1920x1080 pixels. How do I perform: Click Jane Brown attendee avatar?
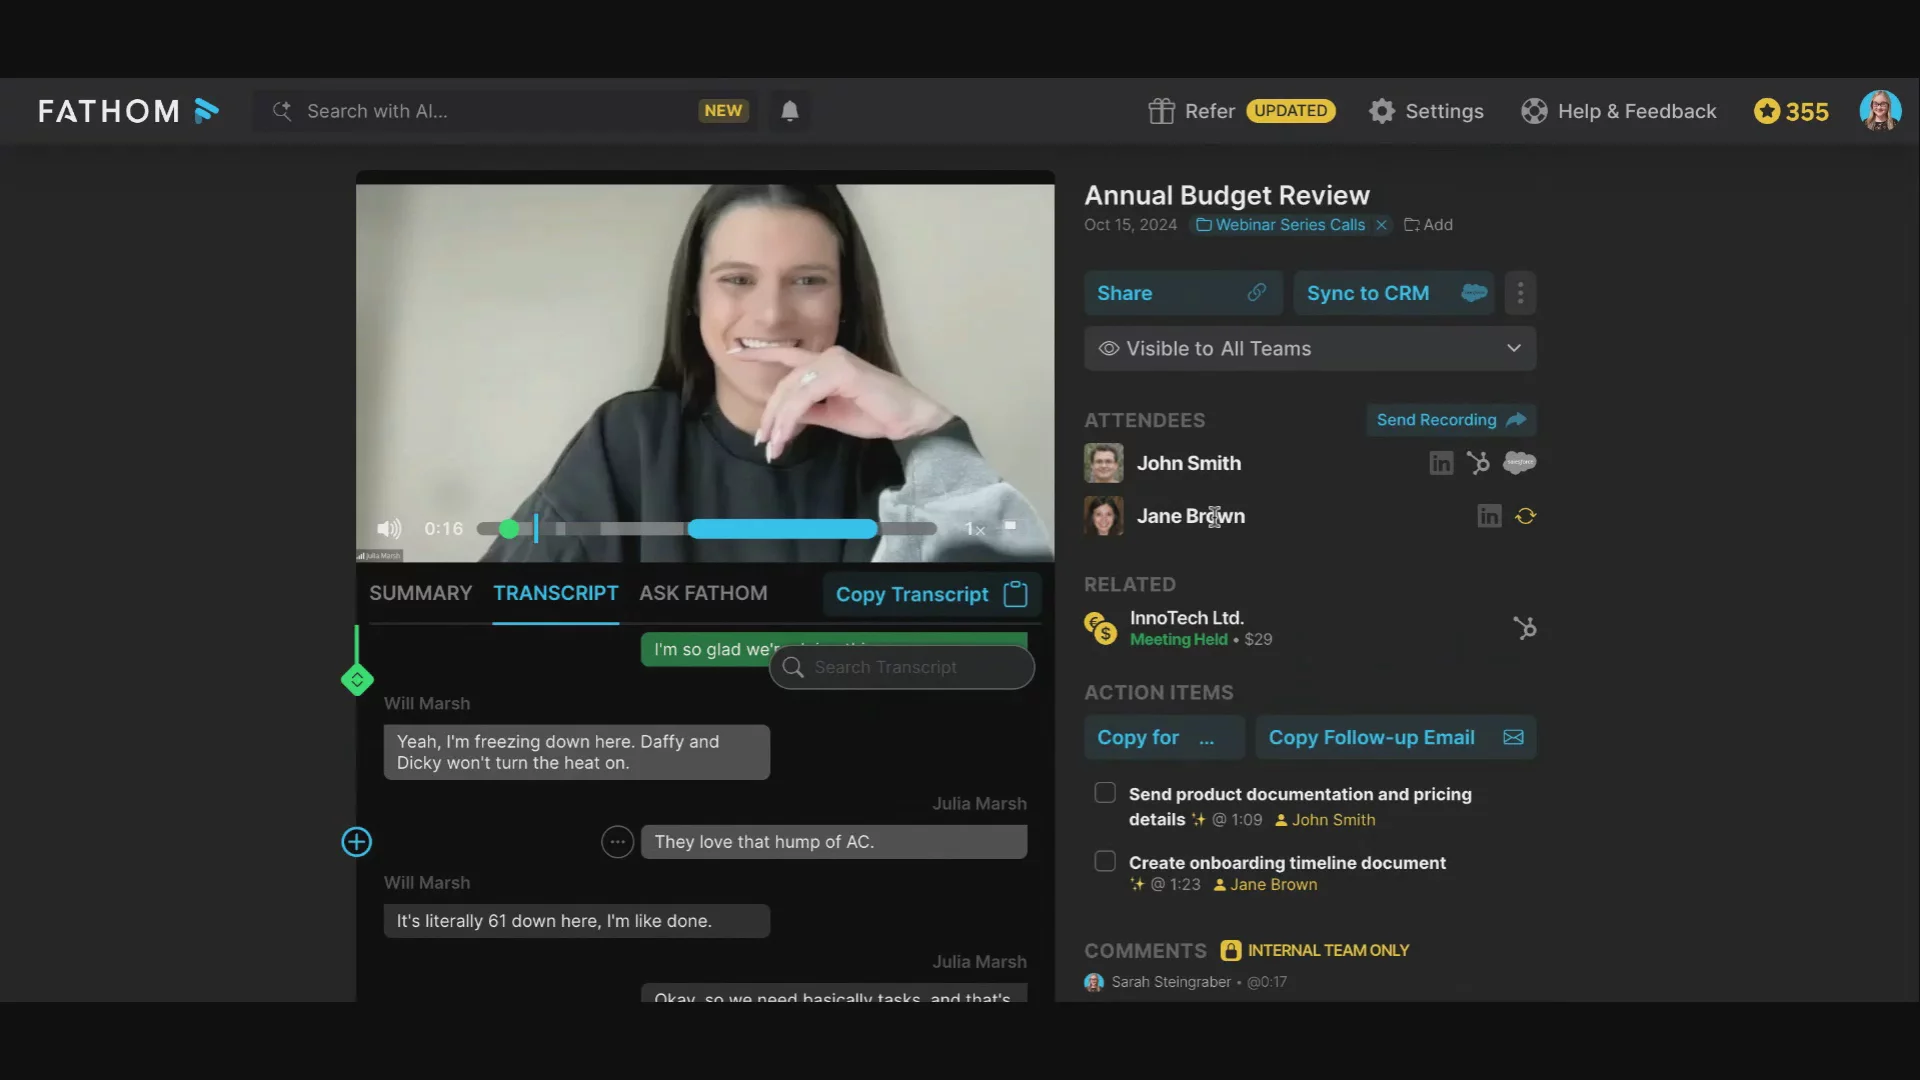click(x=1104, y=516)
